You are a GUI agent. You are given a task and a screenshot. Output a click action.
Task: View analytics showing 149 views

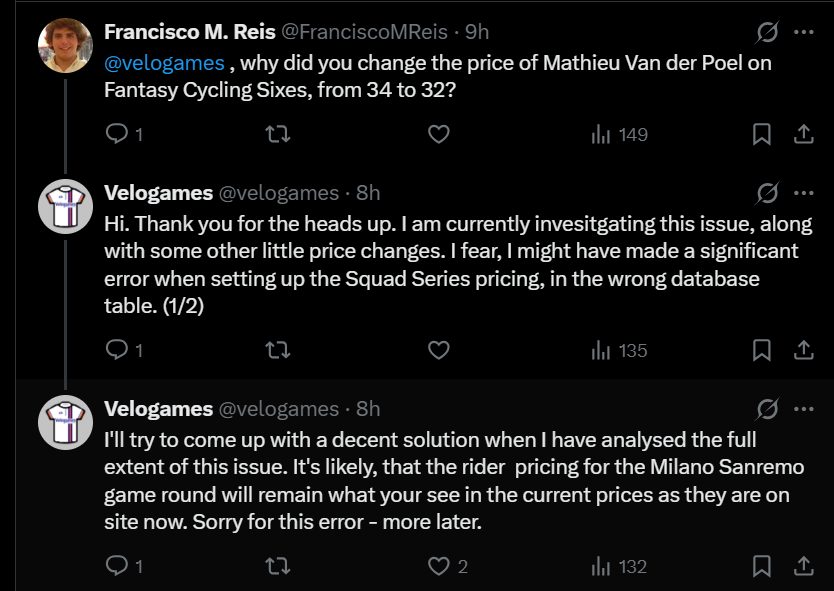(620, 134)
